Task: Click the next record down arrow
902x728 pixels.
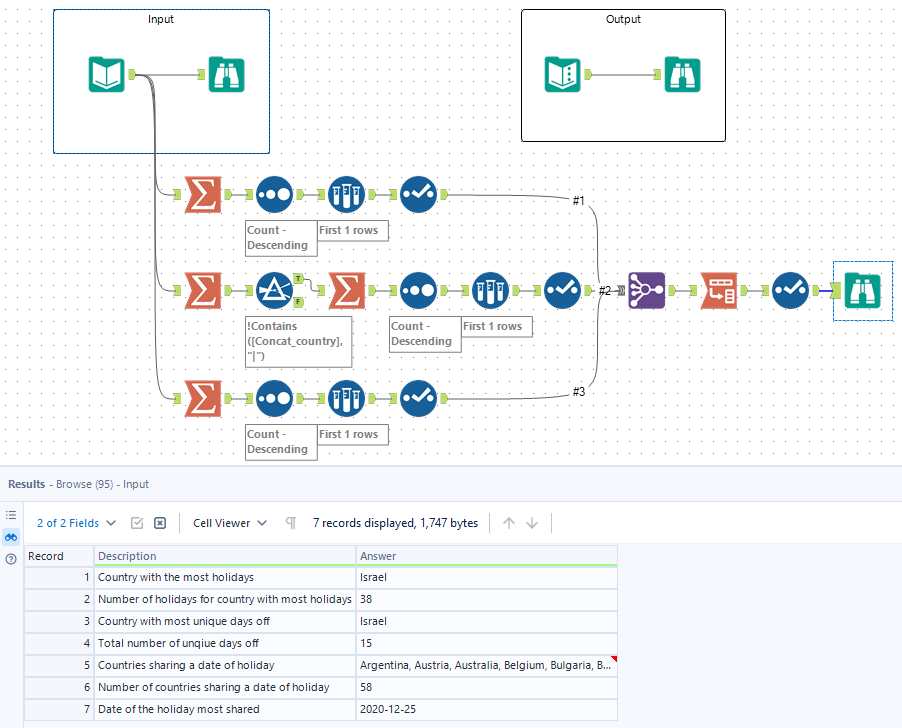Action: tap(532, 523)
